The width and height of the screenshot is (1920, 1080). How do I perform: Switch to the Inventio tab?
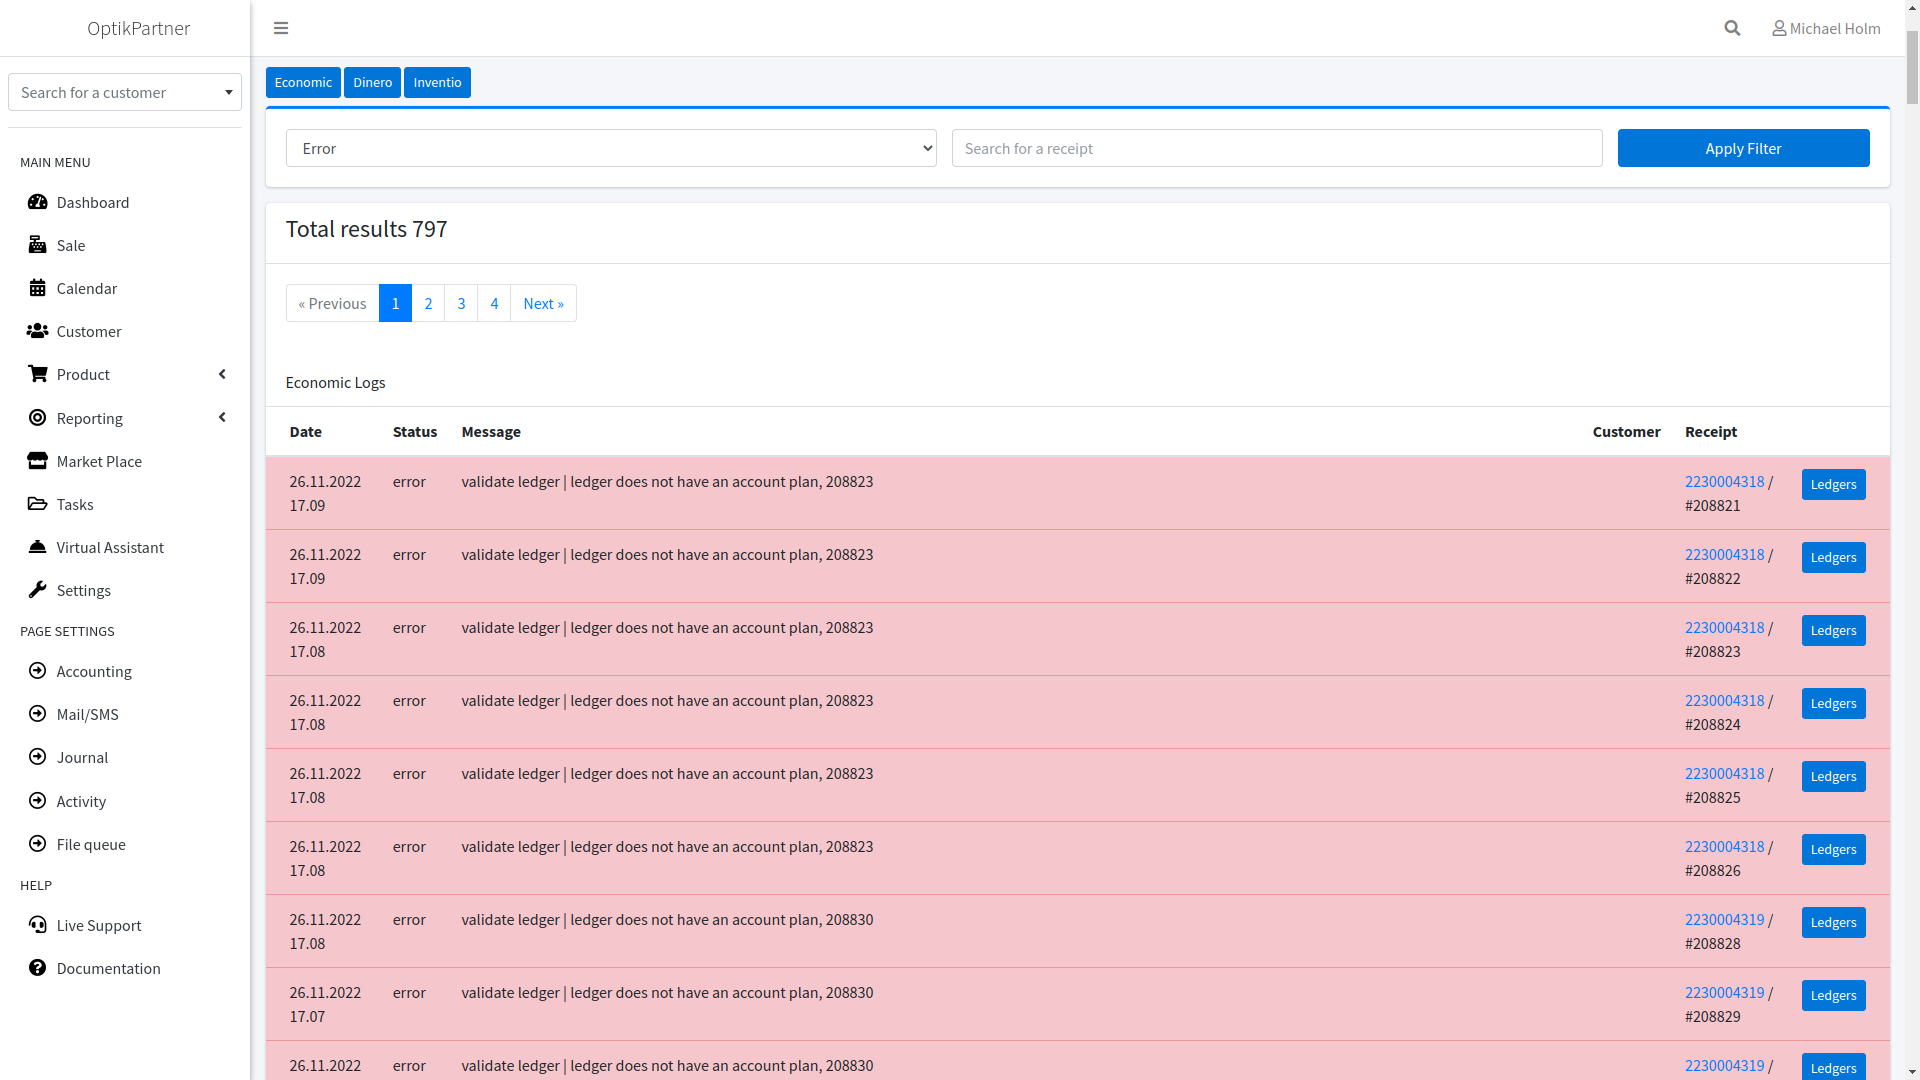click(x=437, y=82)
